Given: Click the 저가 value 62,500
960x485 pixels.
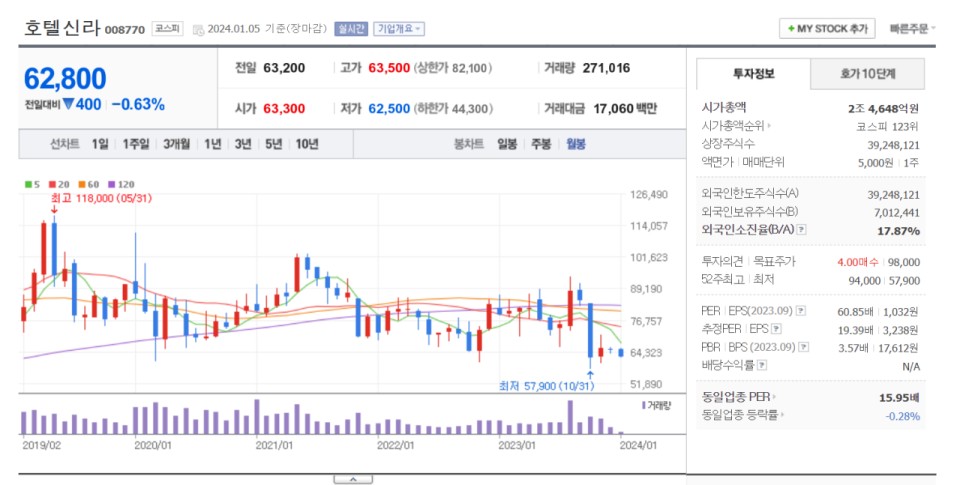Looking at the screenshot, I should [x=389, y=108].
